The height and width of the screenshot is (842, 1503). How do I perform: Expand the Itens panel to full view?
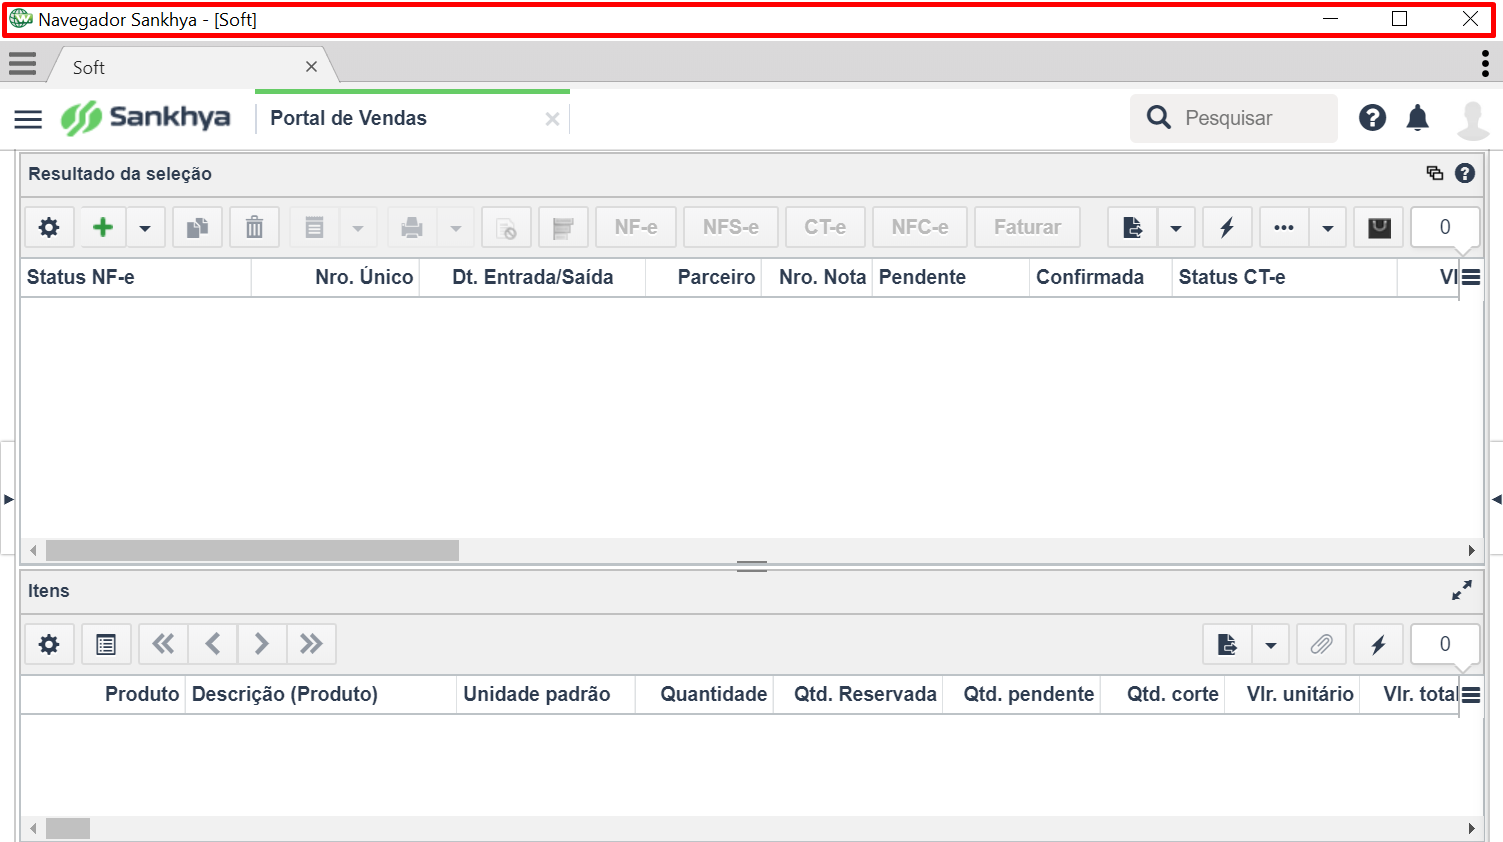(x=1462, y=591)
